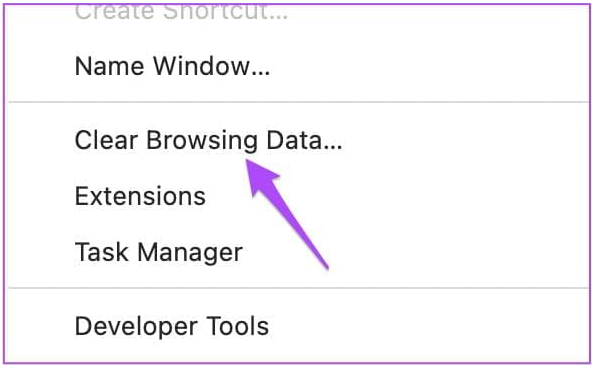Viewport: 594px width, 370px height.
Task: Click the word Window… in Name Window…
Action: click(x=211, y=66)
